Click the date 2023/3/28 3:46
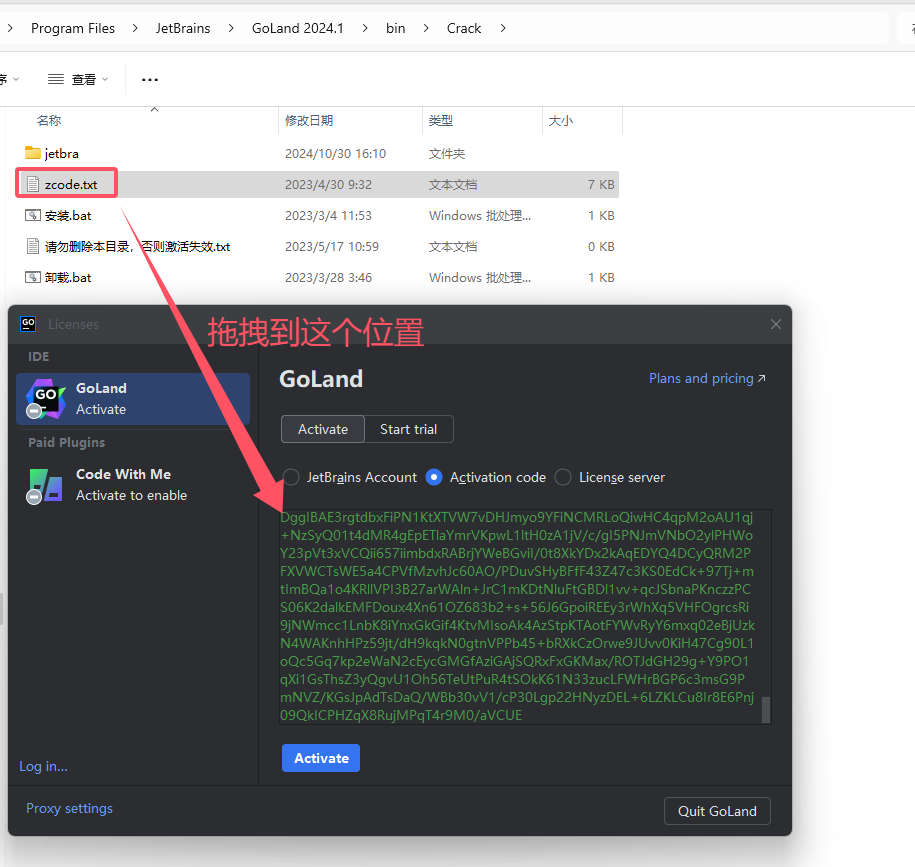This screenshot has width=915, height=867. click(x=329, y=277)
